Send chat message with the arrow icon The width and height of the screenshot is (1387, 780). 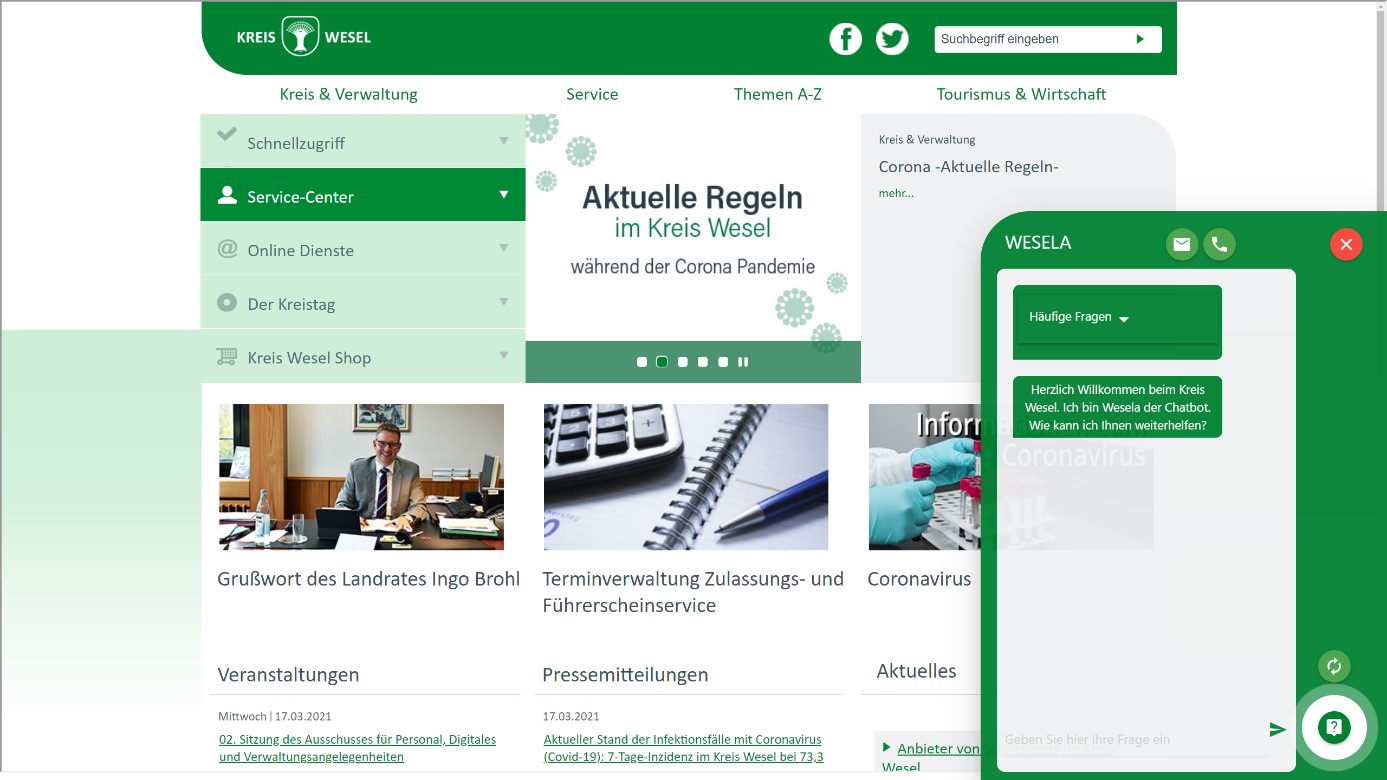click(x=1277, y=730)
